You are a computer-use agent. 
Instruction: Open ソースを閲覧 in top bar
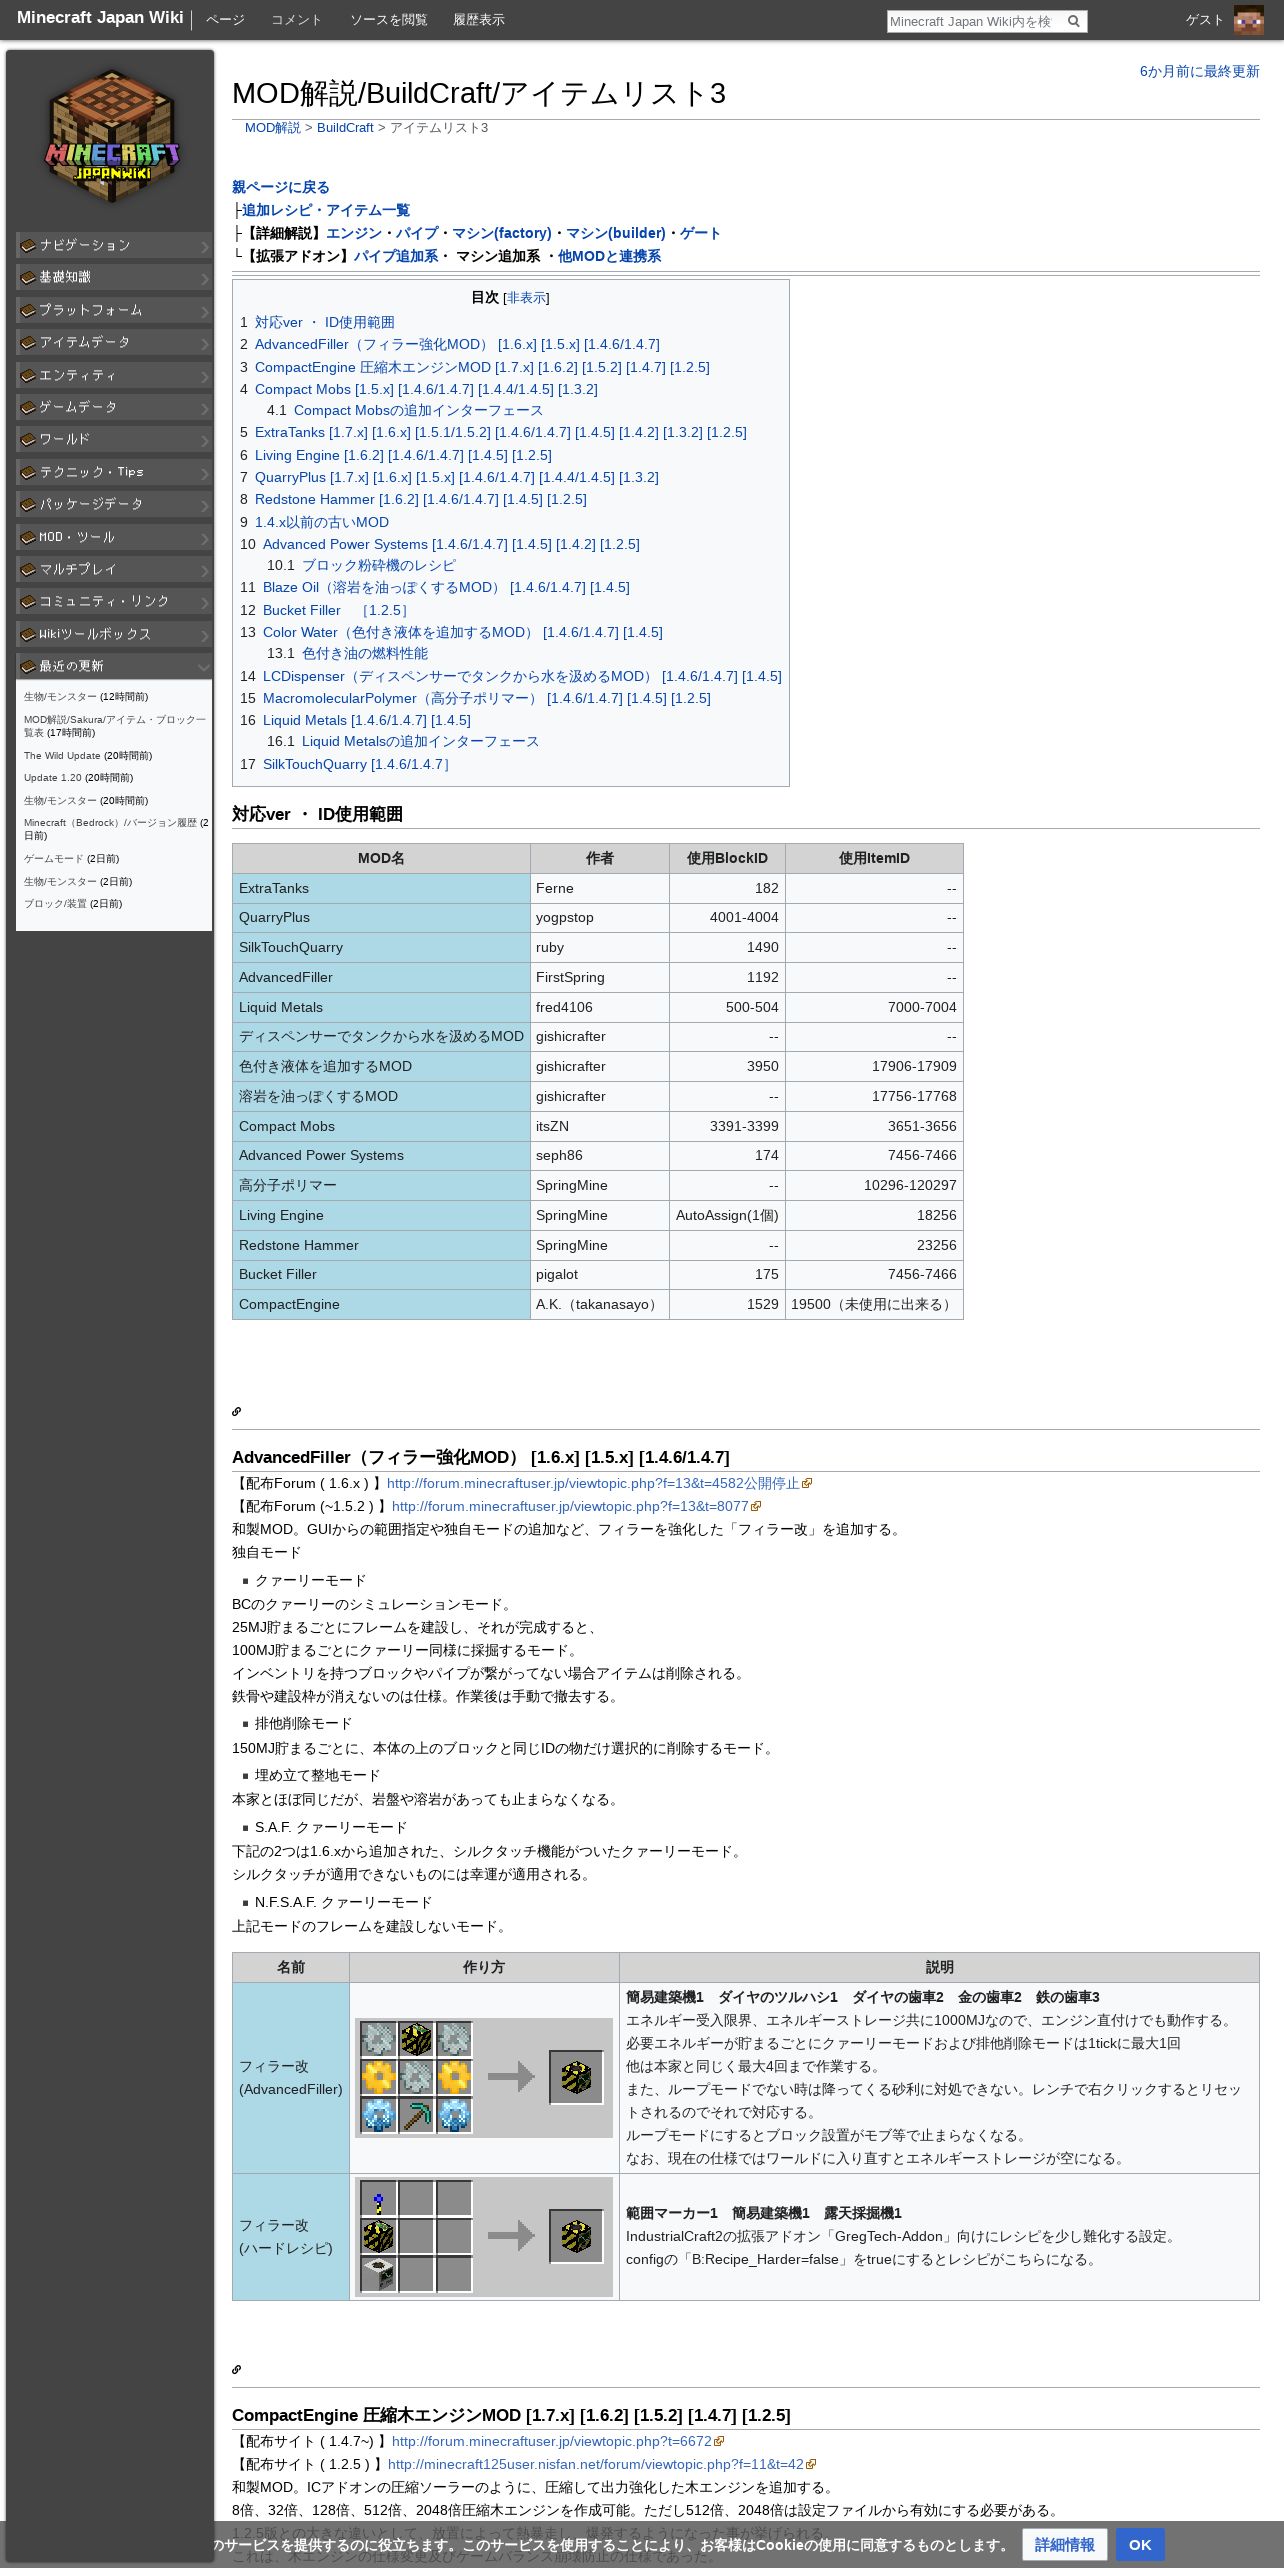click(388, 20)
